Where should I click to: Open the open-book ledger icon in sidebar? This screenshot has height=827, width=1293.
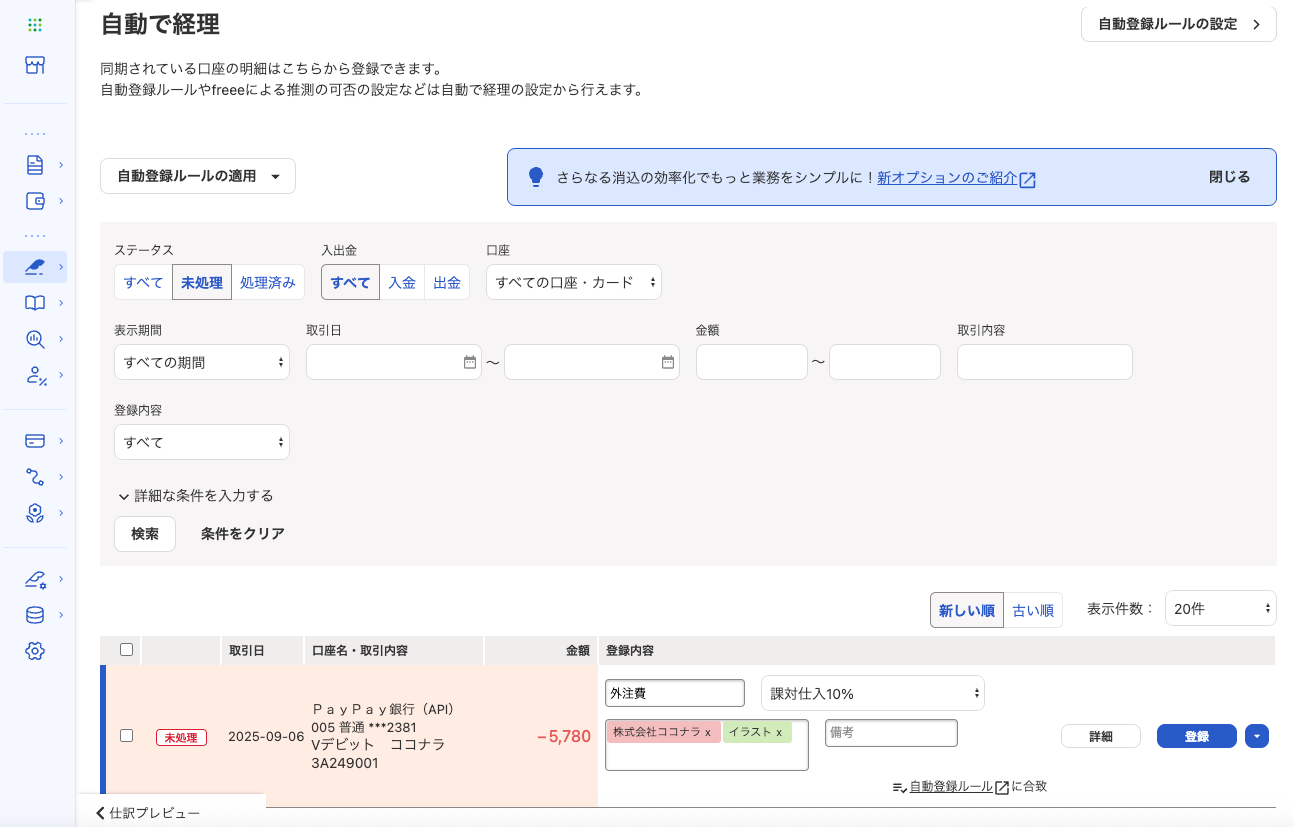pos(35,303)
